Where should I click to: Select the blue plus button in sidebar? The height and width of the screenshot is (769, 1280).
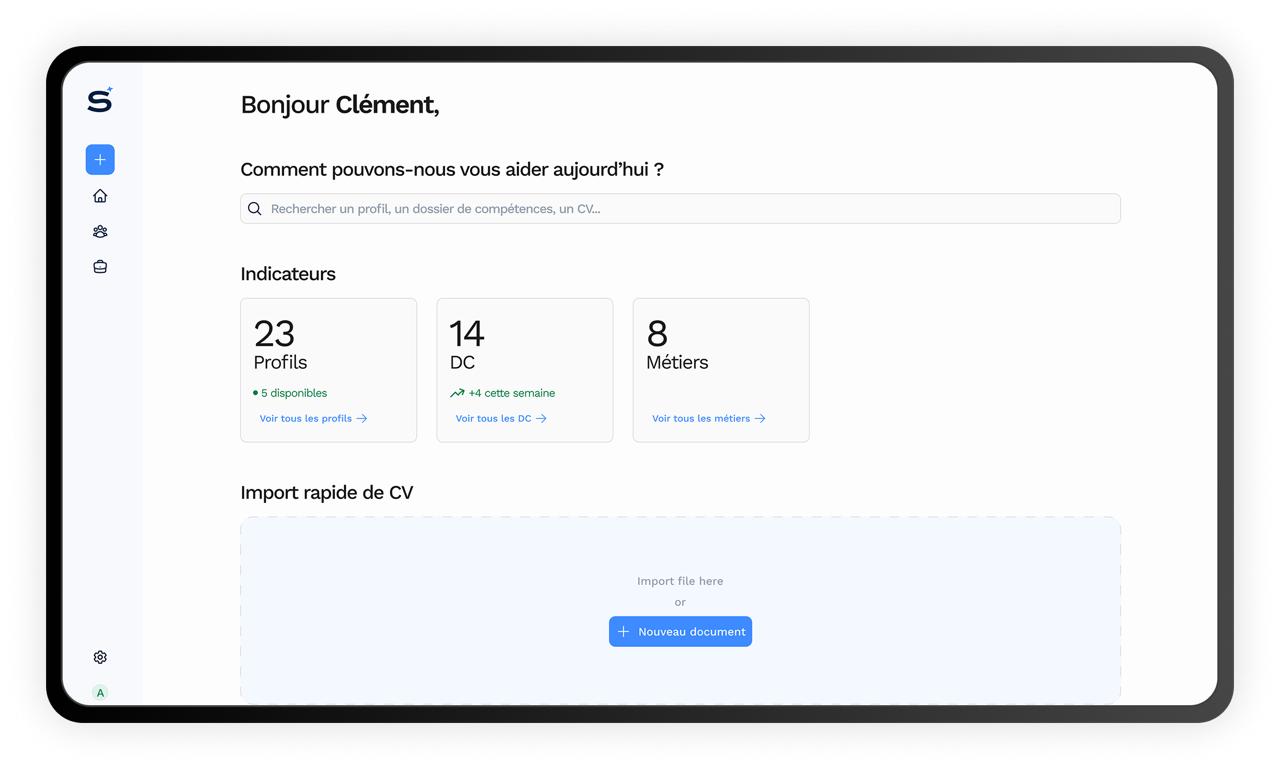(x=99, y=159)
